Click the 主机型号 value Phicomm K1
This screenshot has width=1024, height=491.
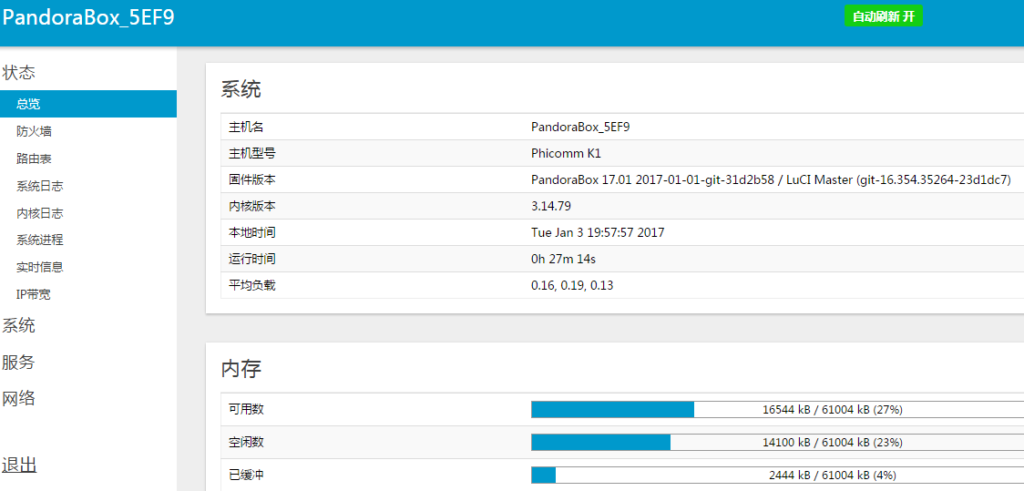(x=566, y=154)
